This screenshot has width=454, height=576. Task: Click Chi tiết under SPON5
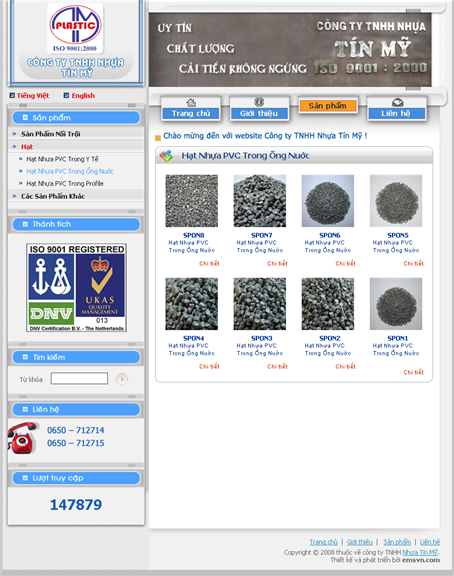pyautogui.click(x=414, y=263)
